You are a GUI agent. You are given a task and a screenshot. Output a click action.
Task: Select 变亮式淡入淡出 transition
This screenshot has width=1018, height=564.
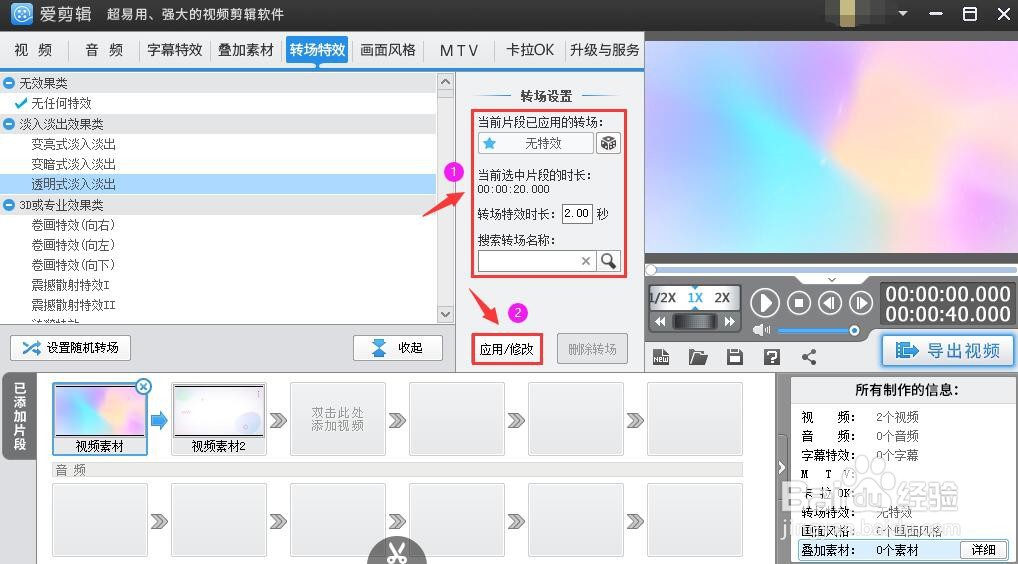tap(73, 144)
